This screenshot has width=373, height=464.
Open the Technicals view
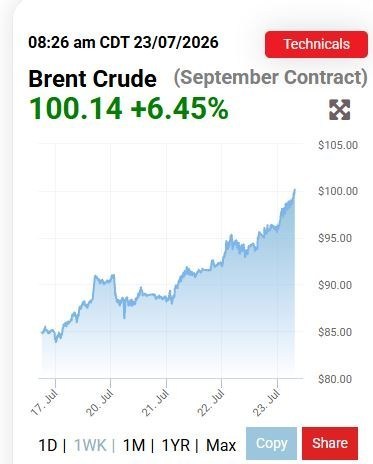[316, 44]
